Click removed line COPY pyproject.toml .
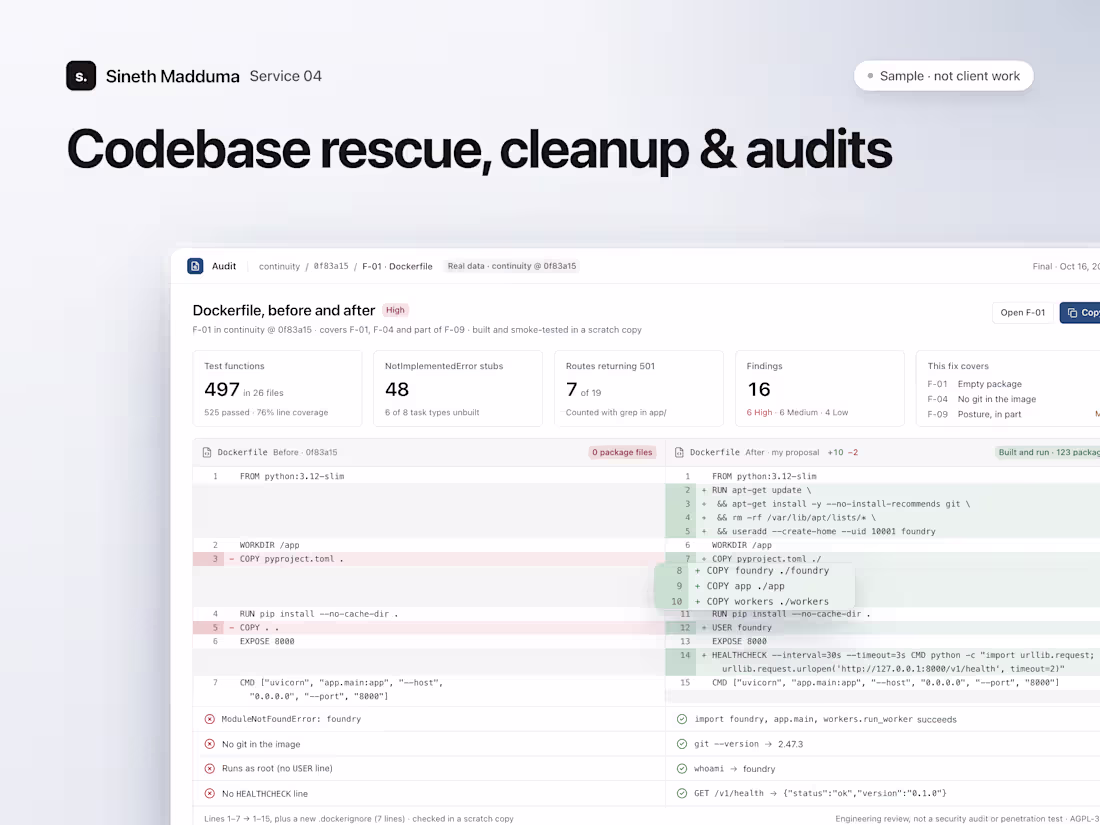The width and height of the screenshot is (1100, 825). (429, 559)
